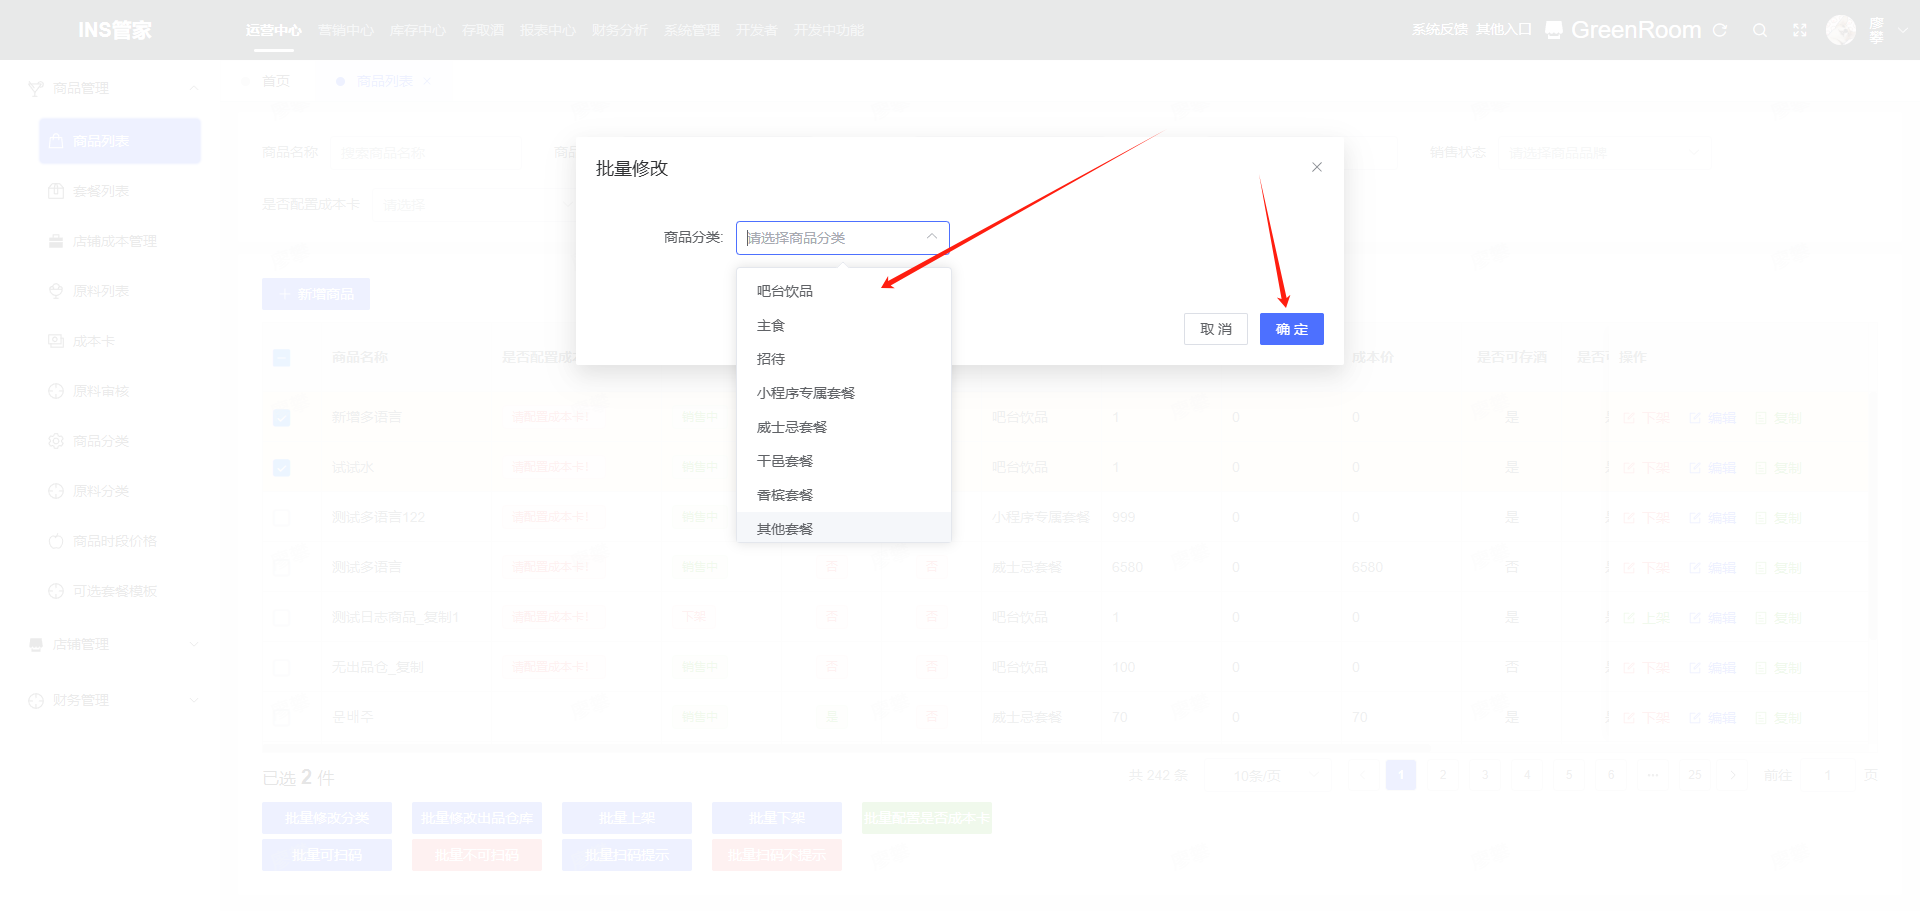
Task: Click the 商品时段价格 sidebar icon
Action: coord(56,541)
